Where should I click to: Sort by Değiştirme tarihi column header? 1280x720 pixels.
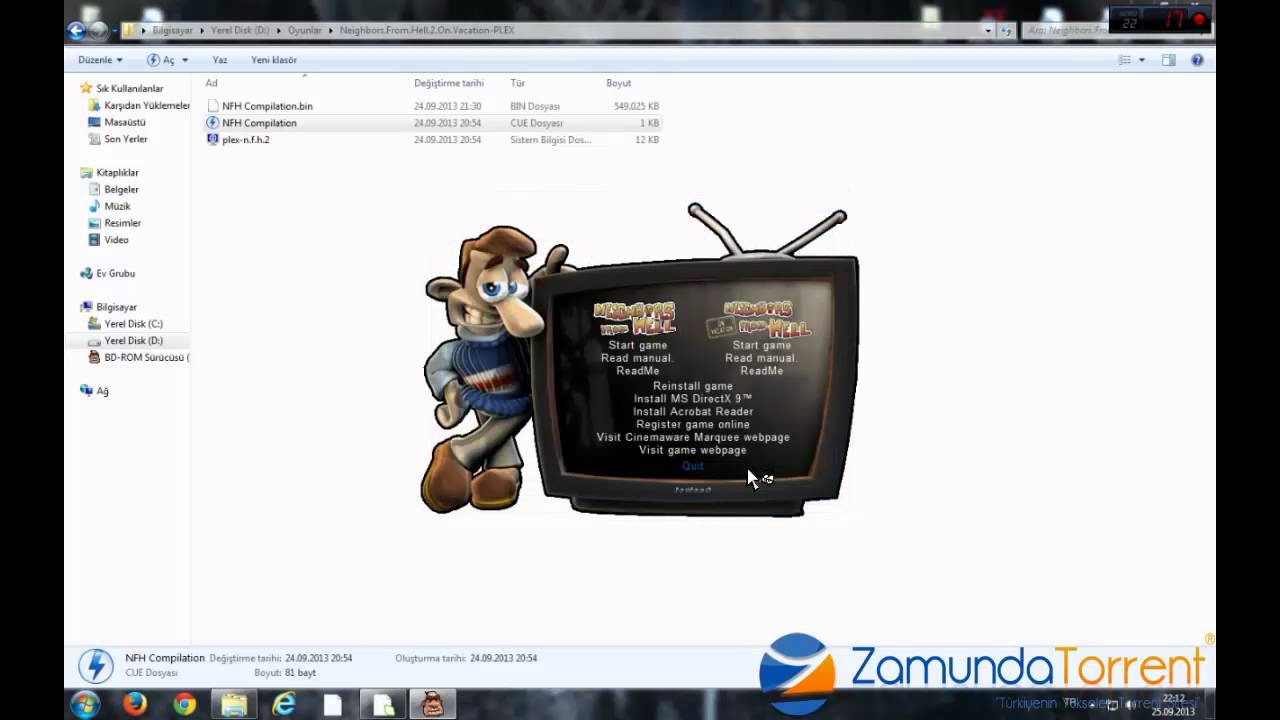tap(449, 83)
